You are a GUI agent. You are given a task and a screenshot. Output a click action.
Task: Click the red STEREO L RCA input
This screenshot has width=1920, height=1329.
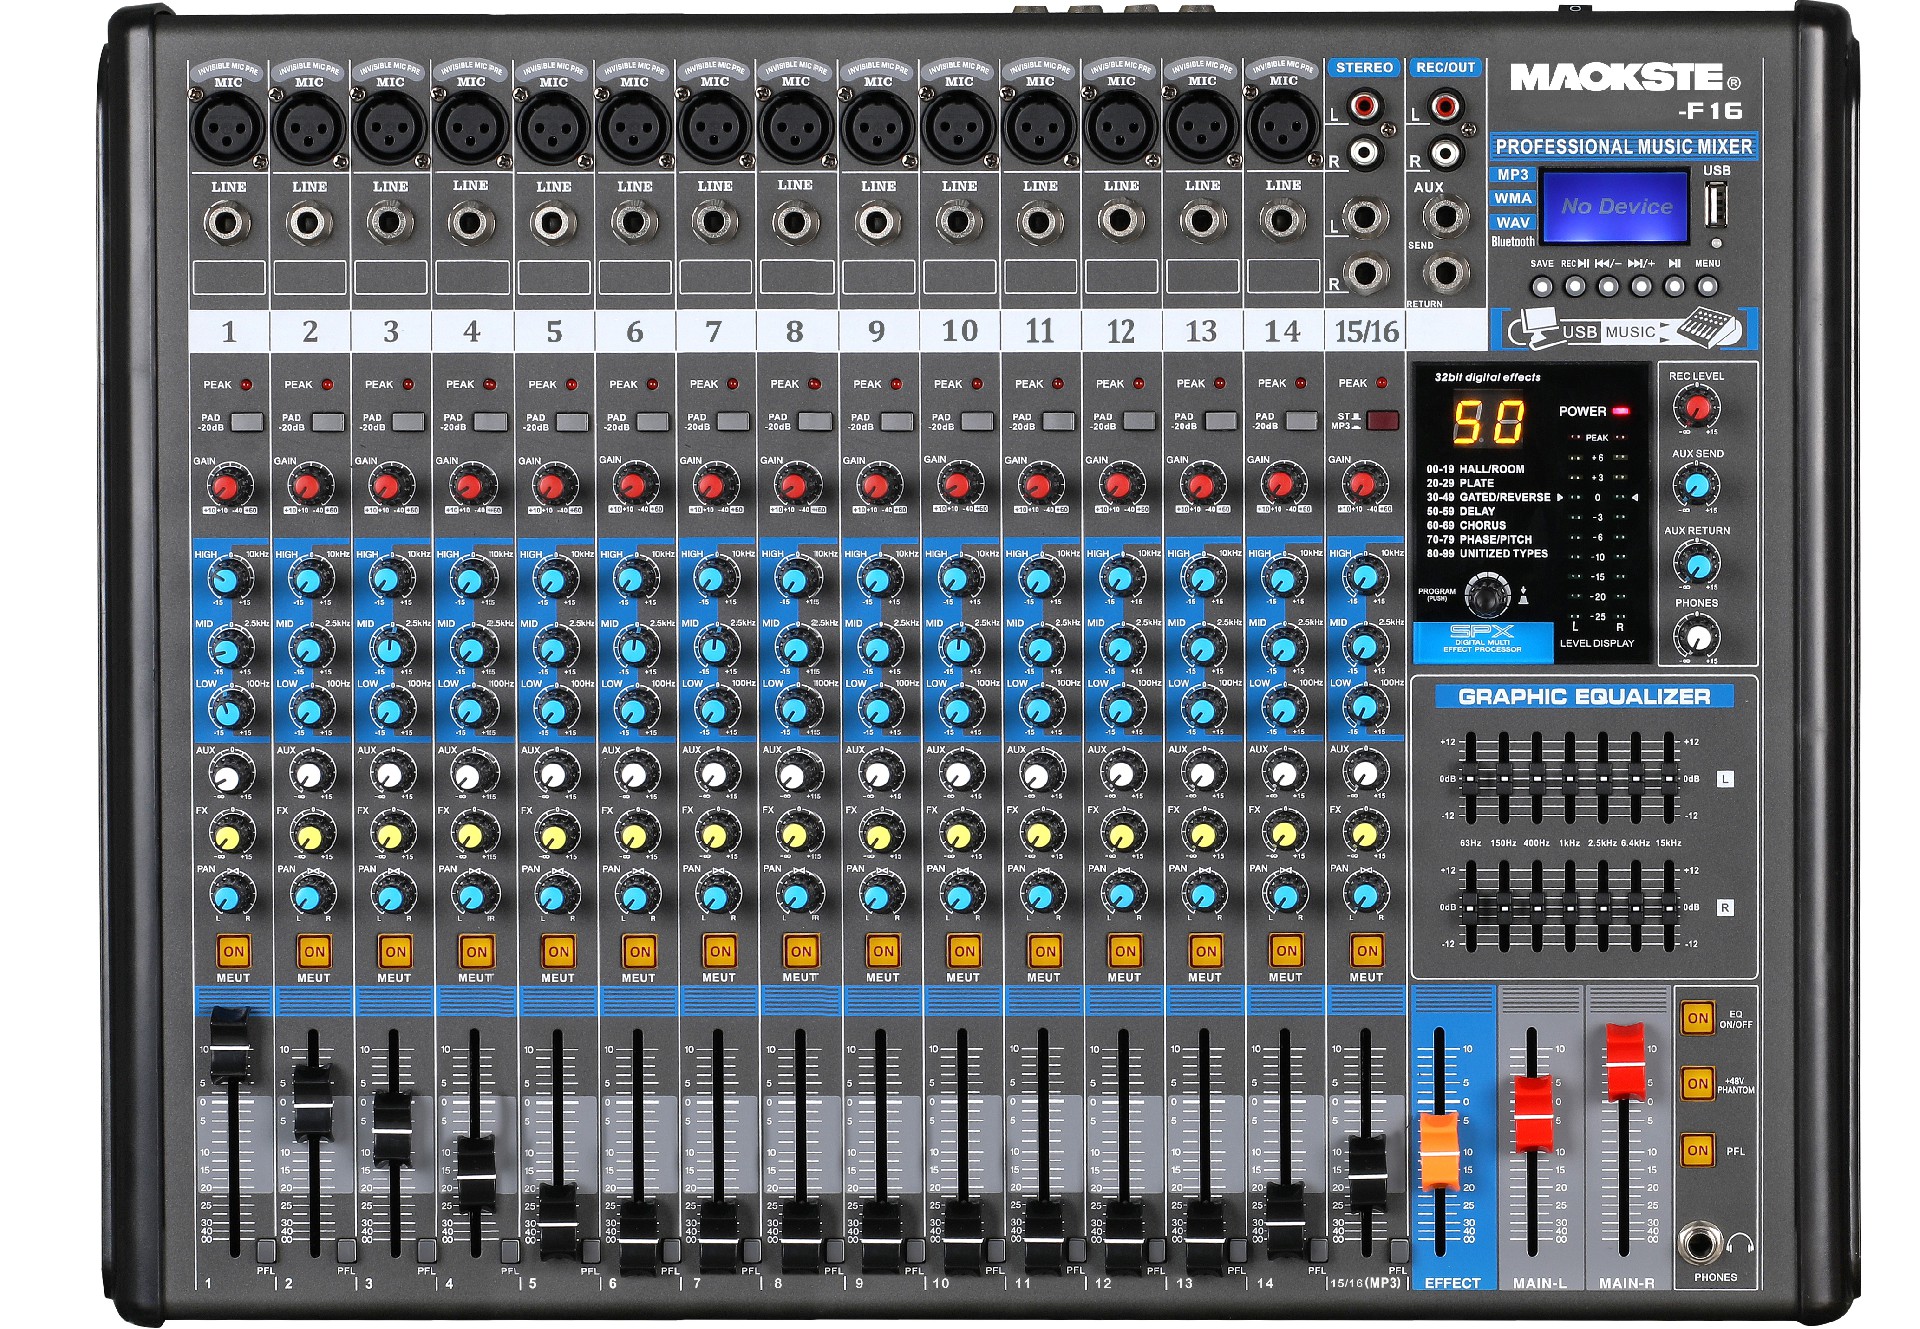click(1363, 106)
